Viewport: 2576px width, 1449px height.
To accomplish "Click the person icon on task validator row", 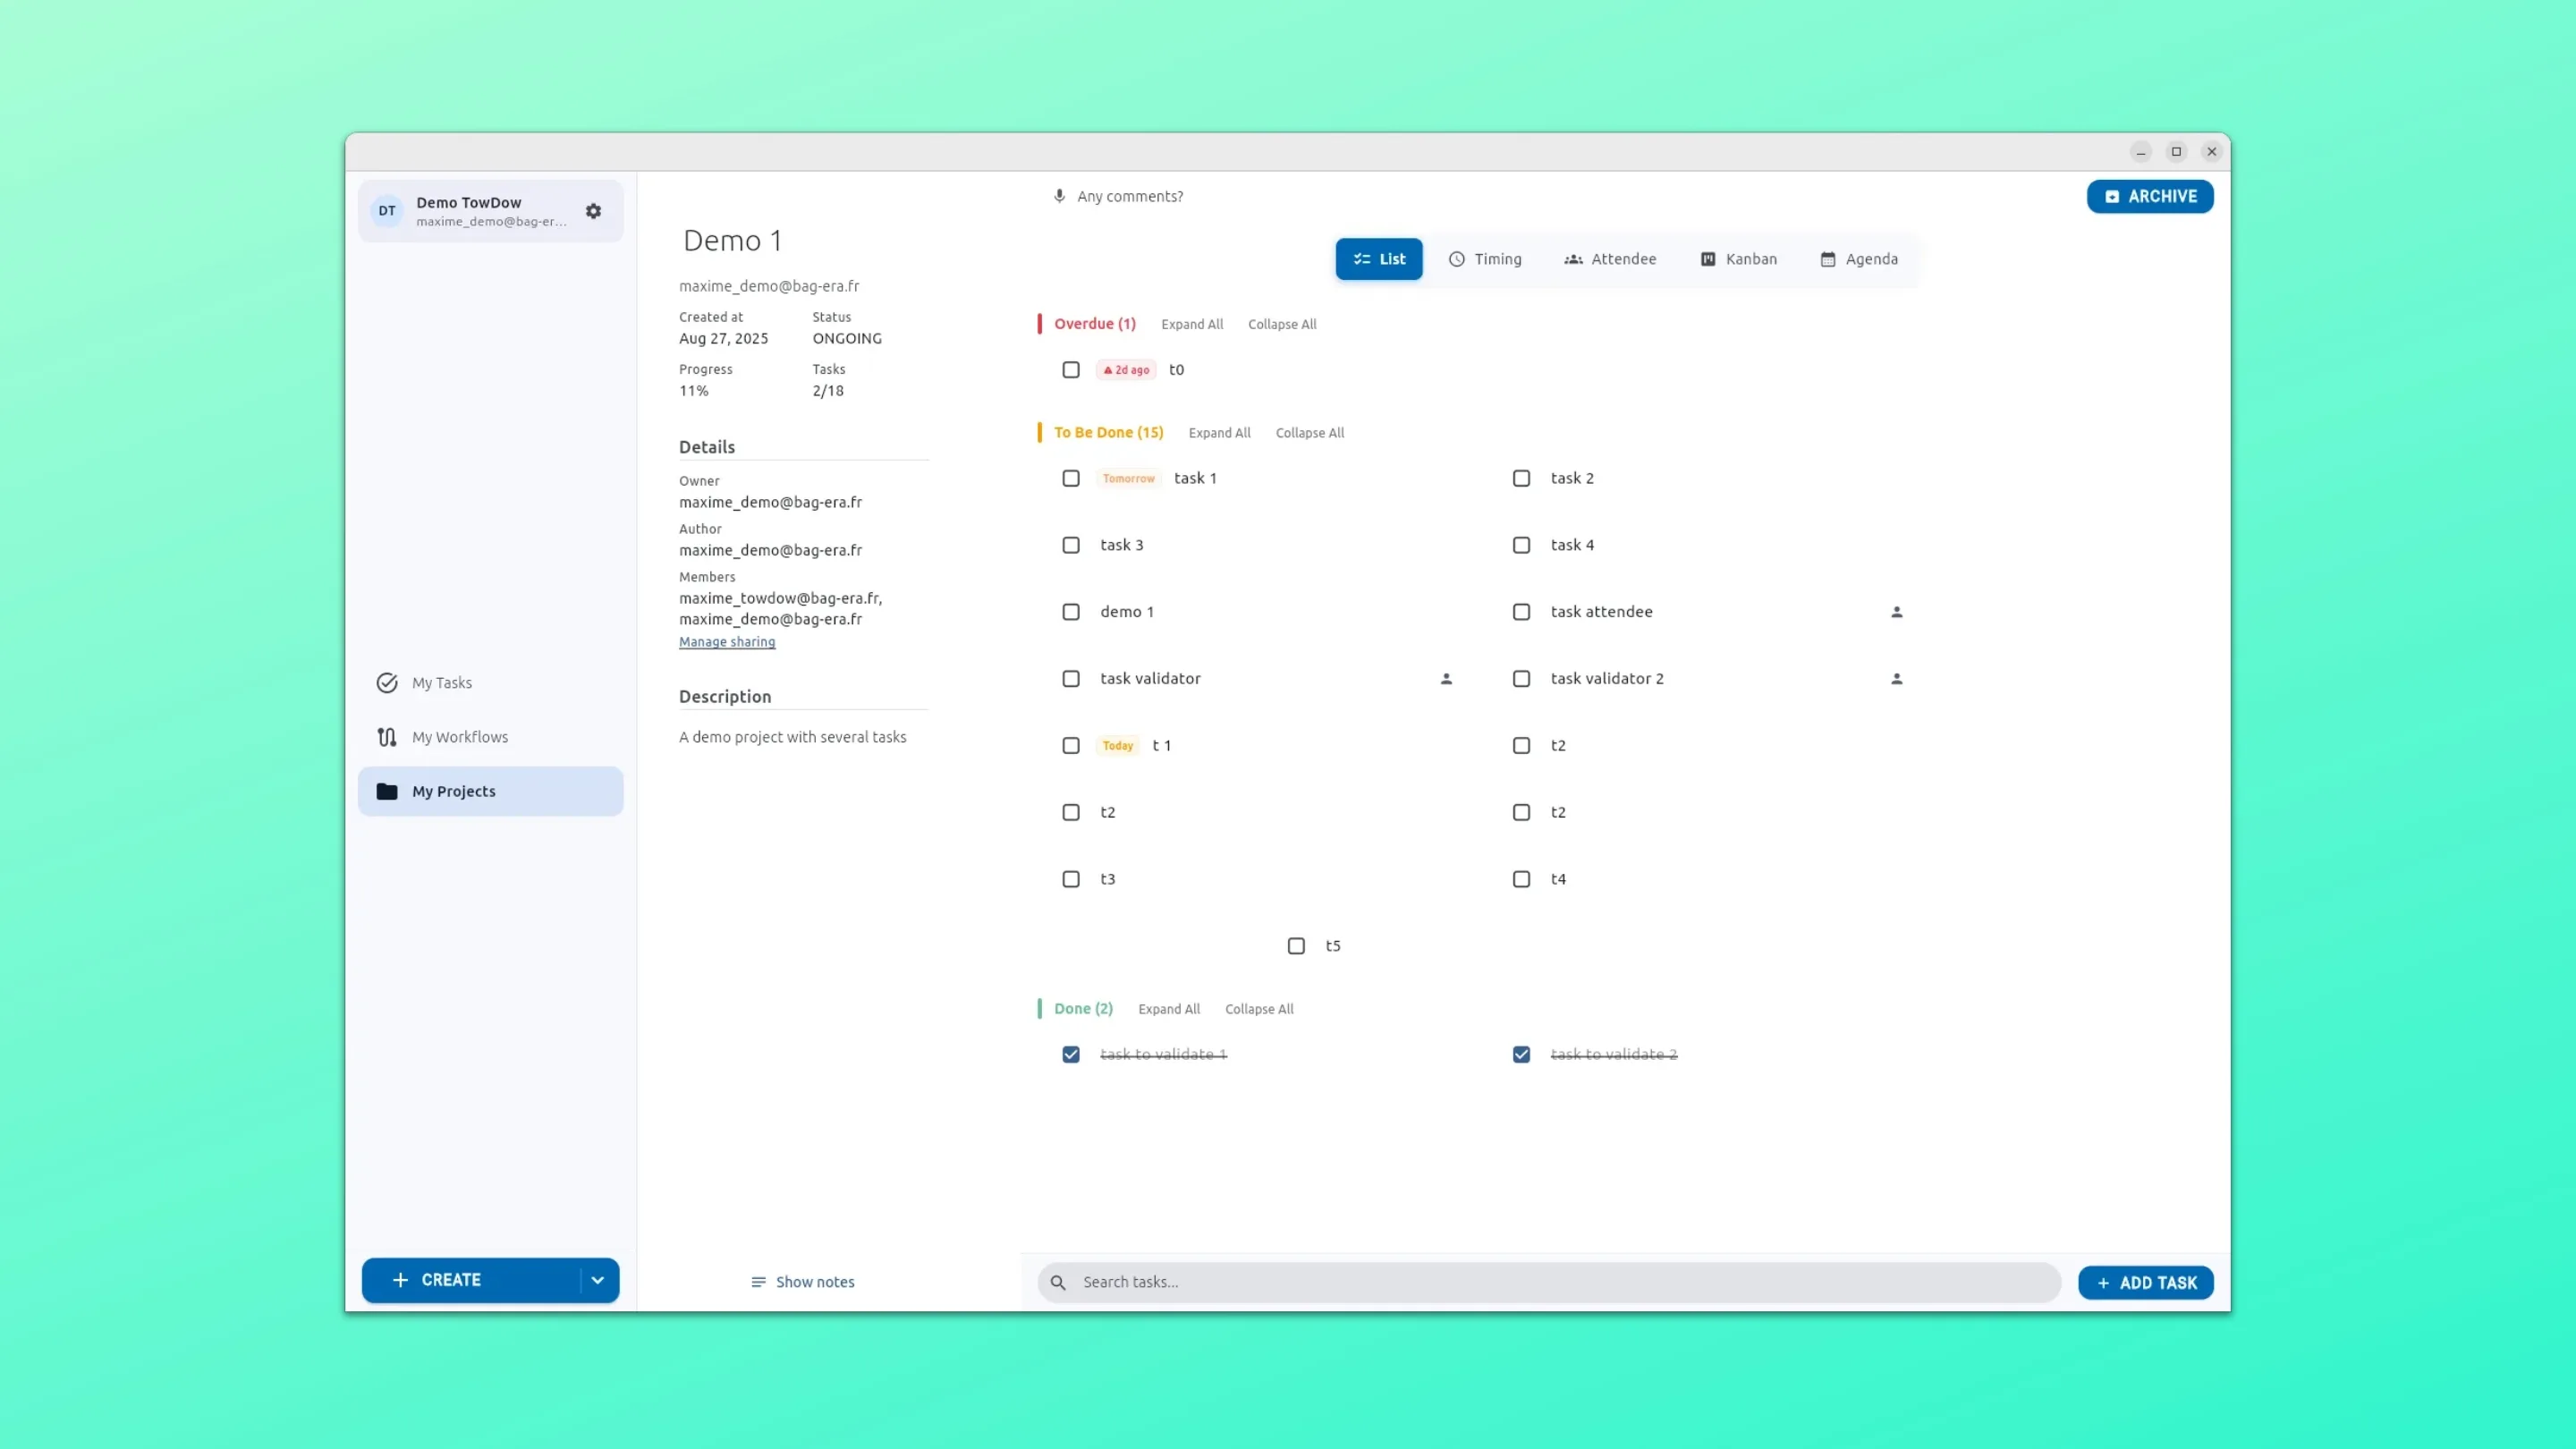I will (1445, 679).
